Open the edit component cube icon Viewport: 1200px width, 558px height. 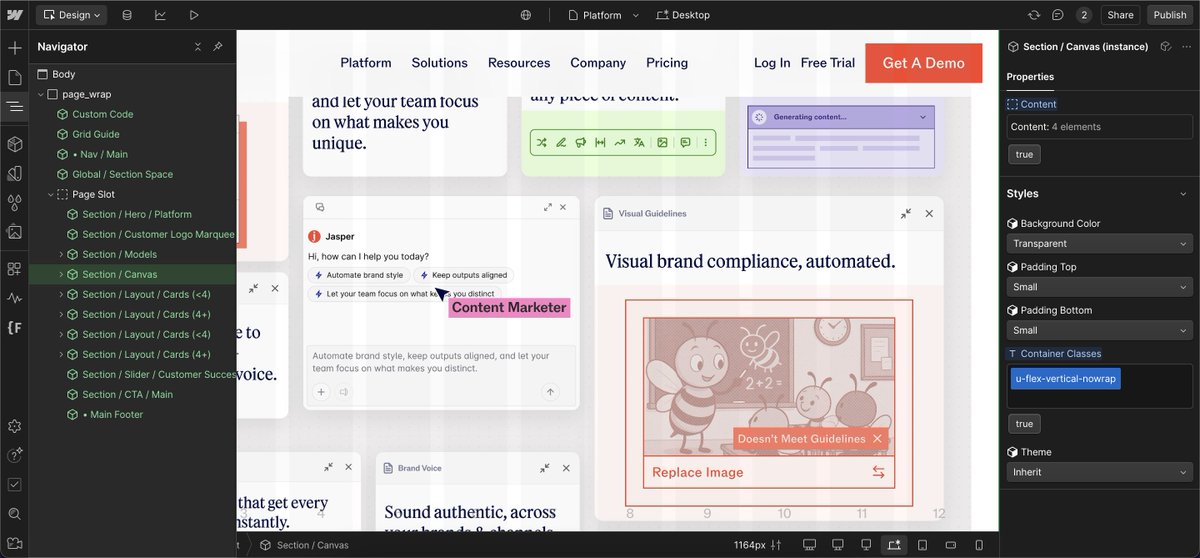(1165, 47)
